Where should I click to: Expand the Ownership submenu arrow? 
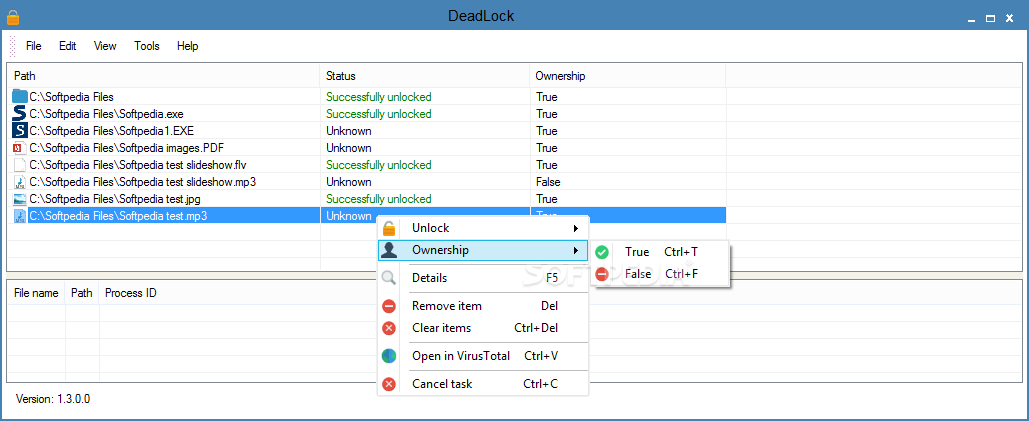[x=576, y=250]
